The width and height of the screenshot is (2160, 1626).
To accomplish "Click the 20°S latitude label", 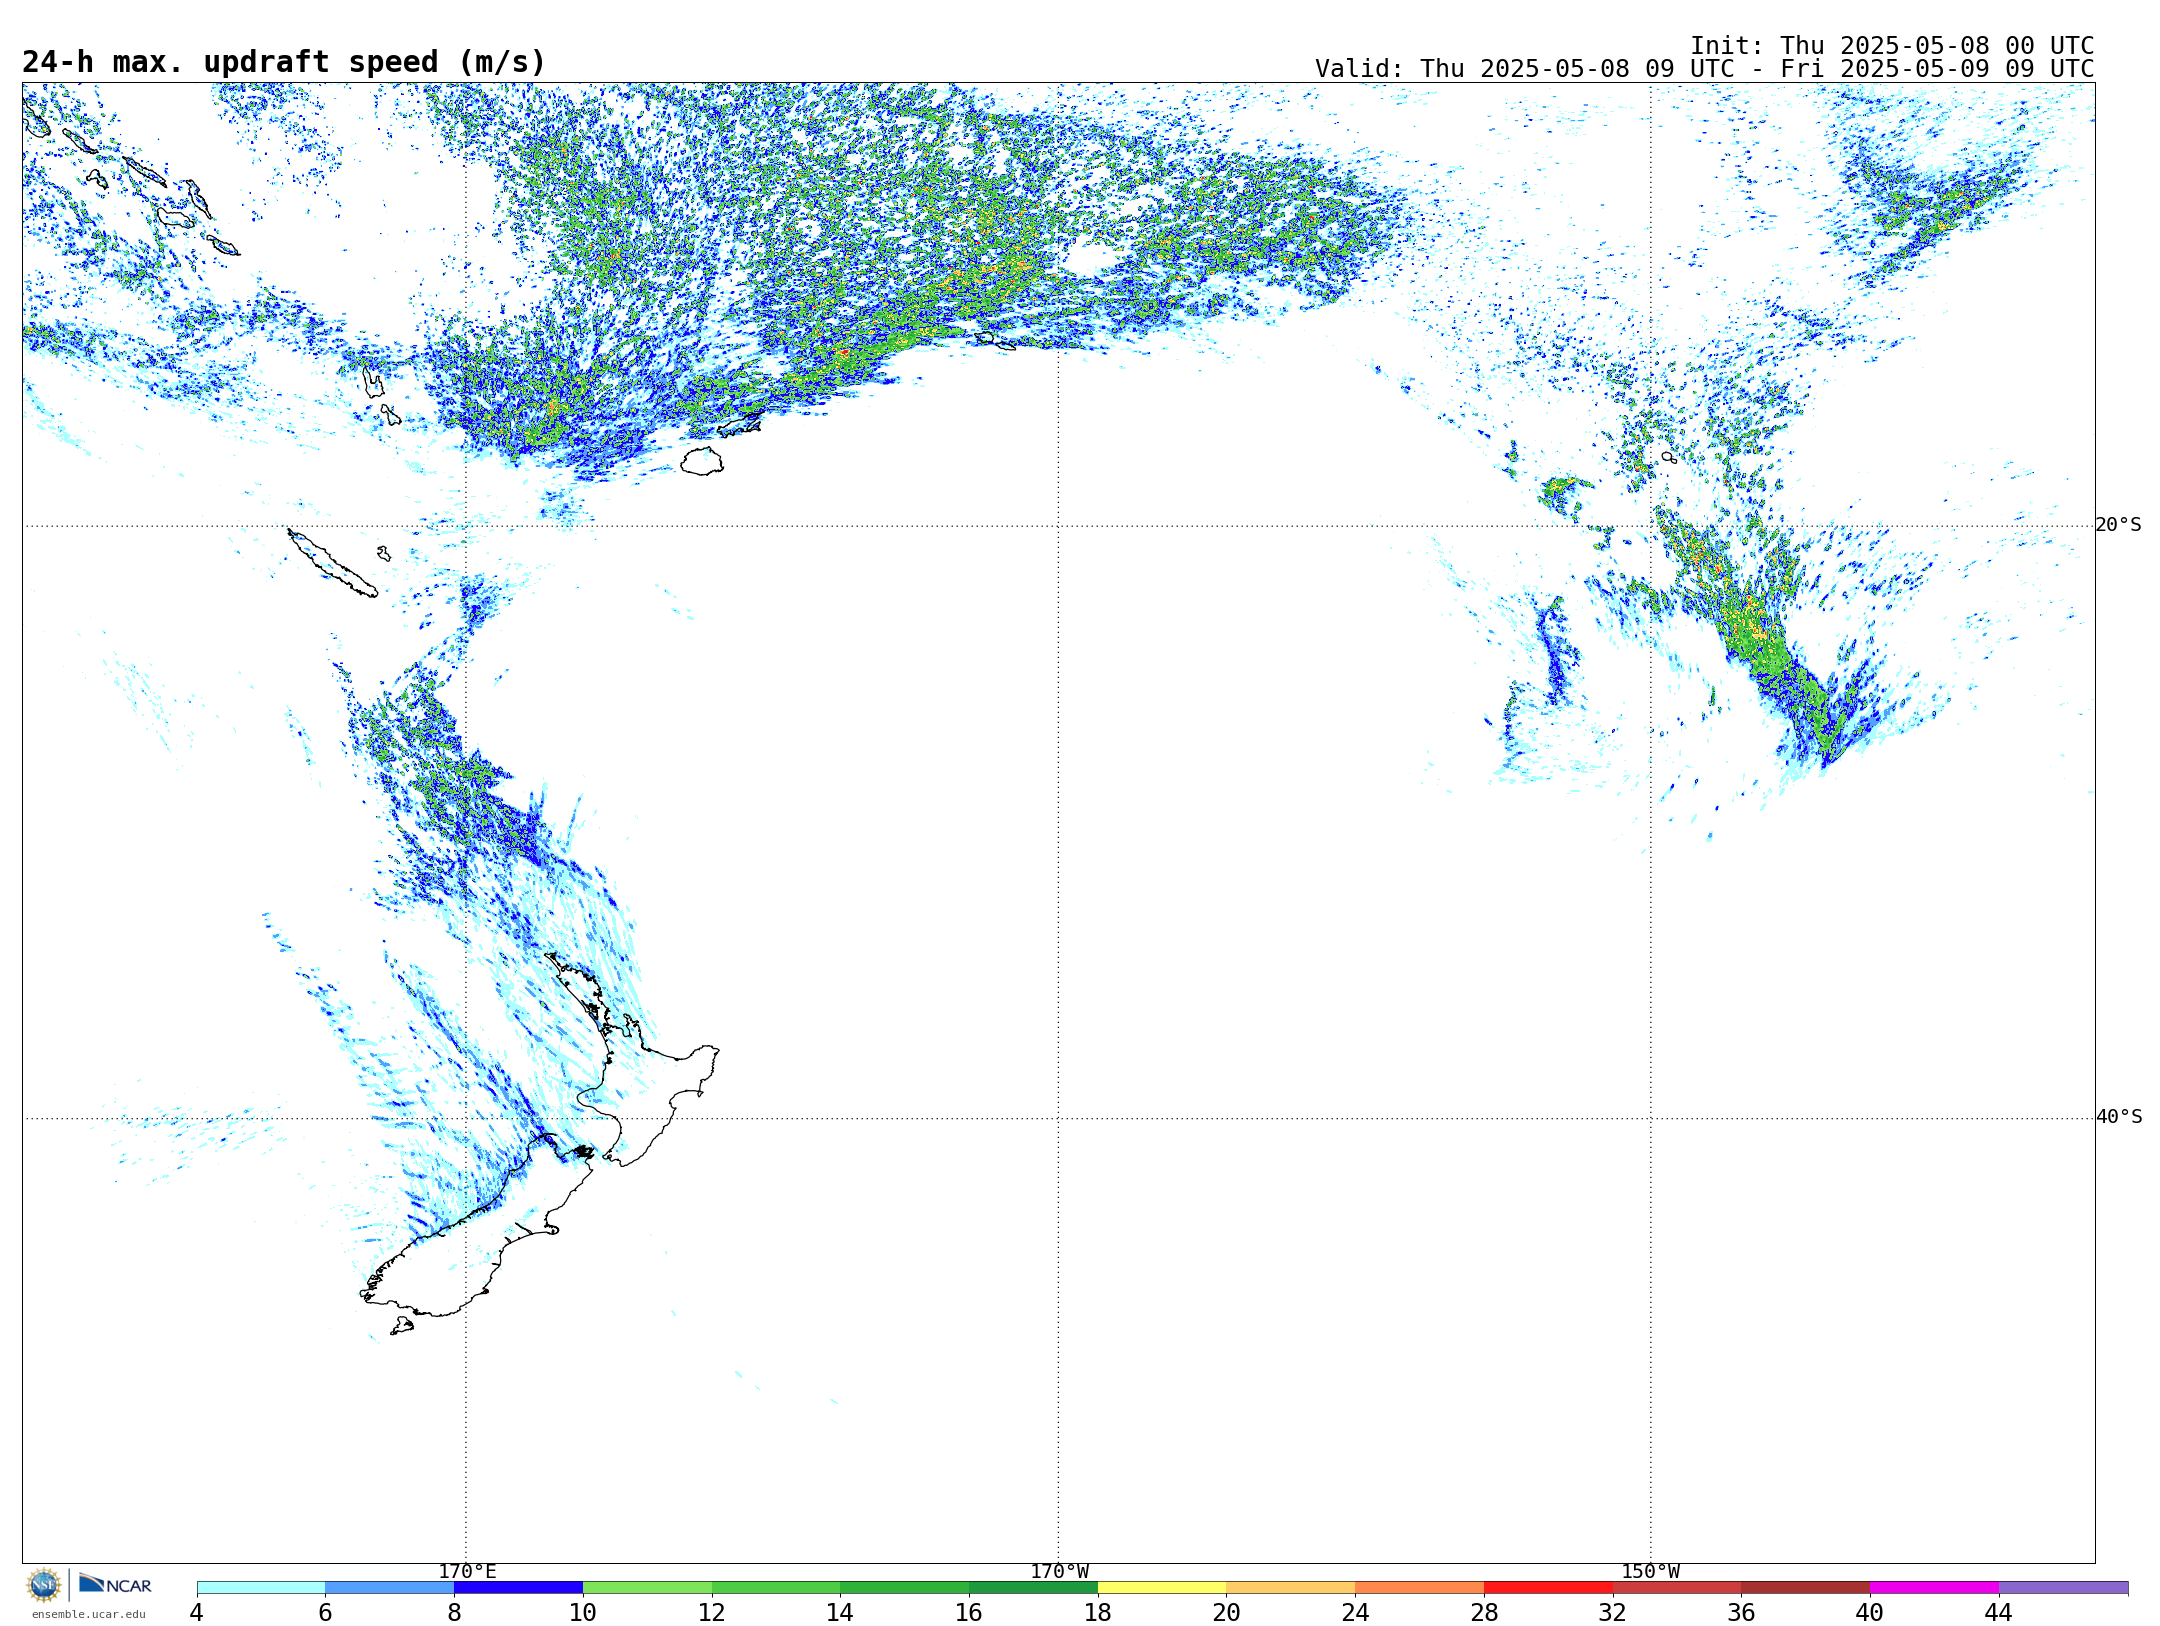I will (2118, 525).
